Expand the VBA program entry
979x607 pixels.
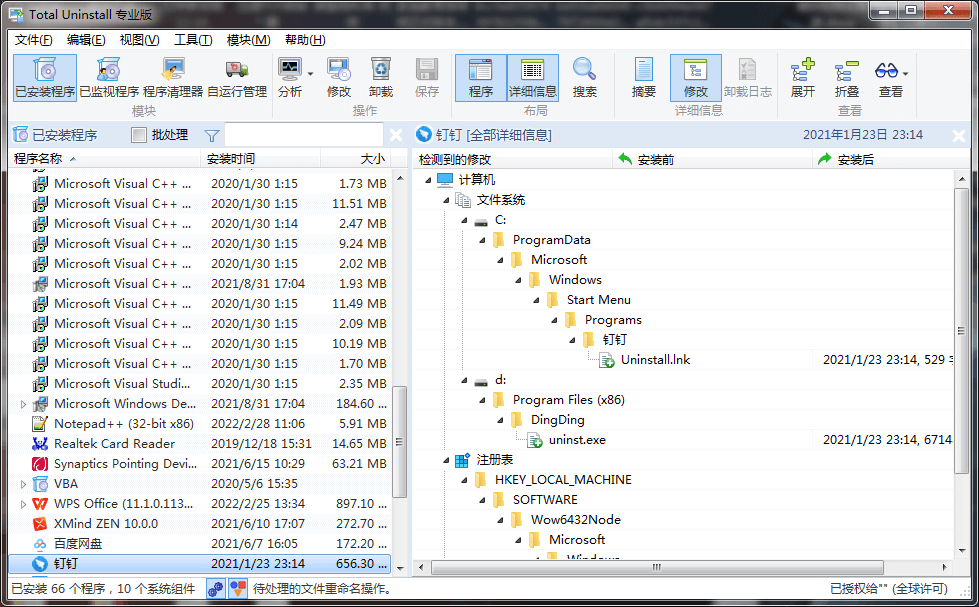click(x=23, y=484)
